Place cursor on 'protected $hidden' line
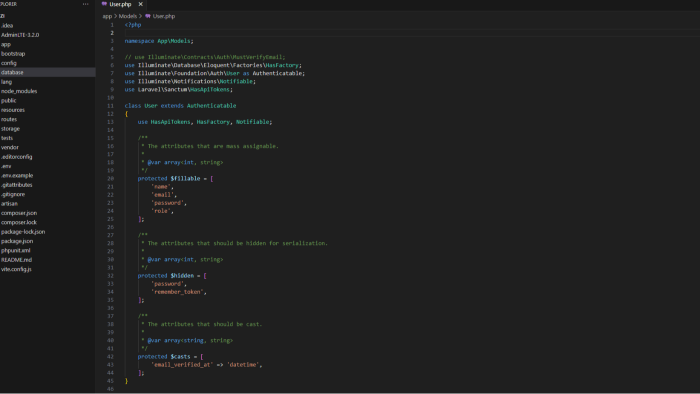Viewport: 700px width, 394px height. tap(172, 276)
